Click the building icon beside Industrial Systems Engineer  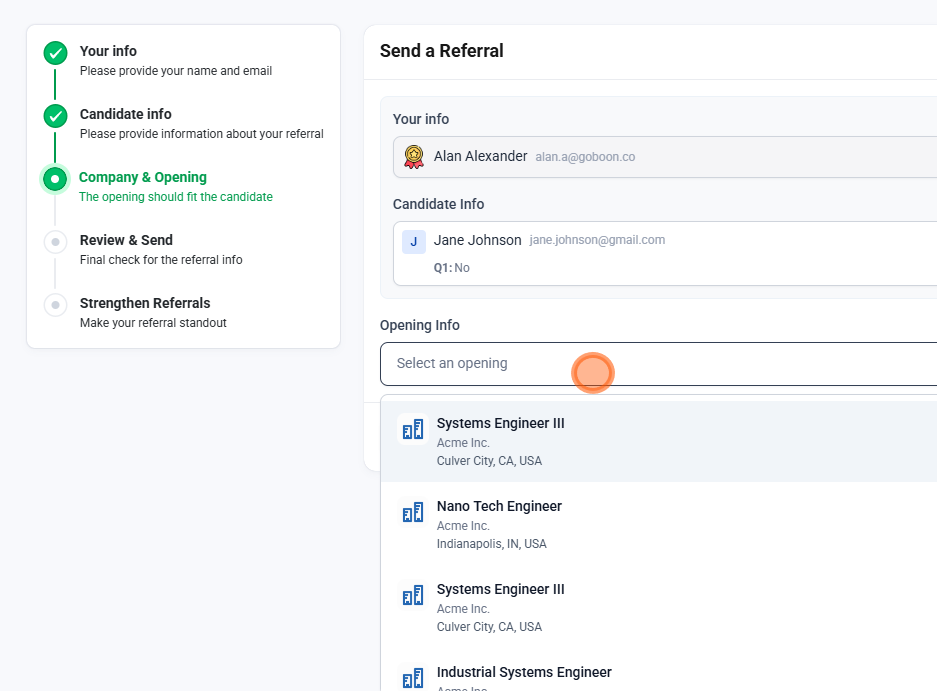pyautogui.click(x=413, y=678)
